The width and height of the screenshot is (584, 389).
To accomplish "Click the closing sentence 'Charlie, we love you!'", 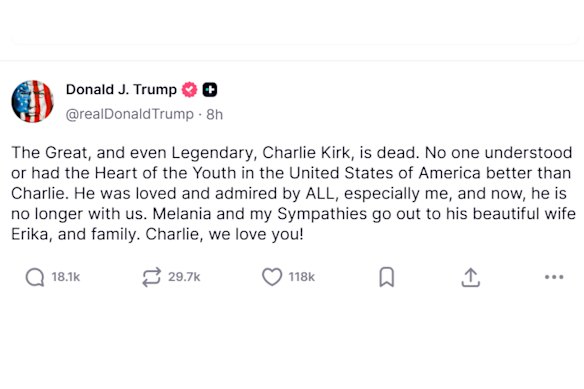I will point(225,234).
